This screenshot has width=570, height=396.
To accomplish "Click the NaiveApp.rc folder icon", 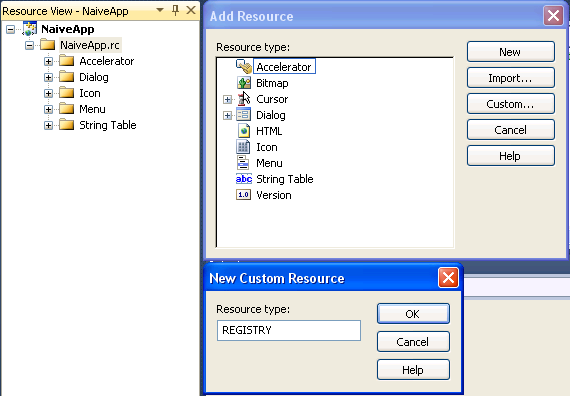I will pos(47,45).
